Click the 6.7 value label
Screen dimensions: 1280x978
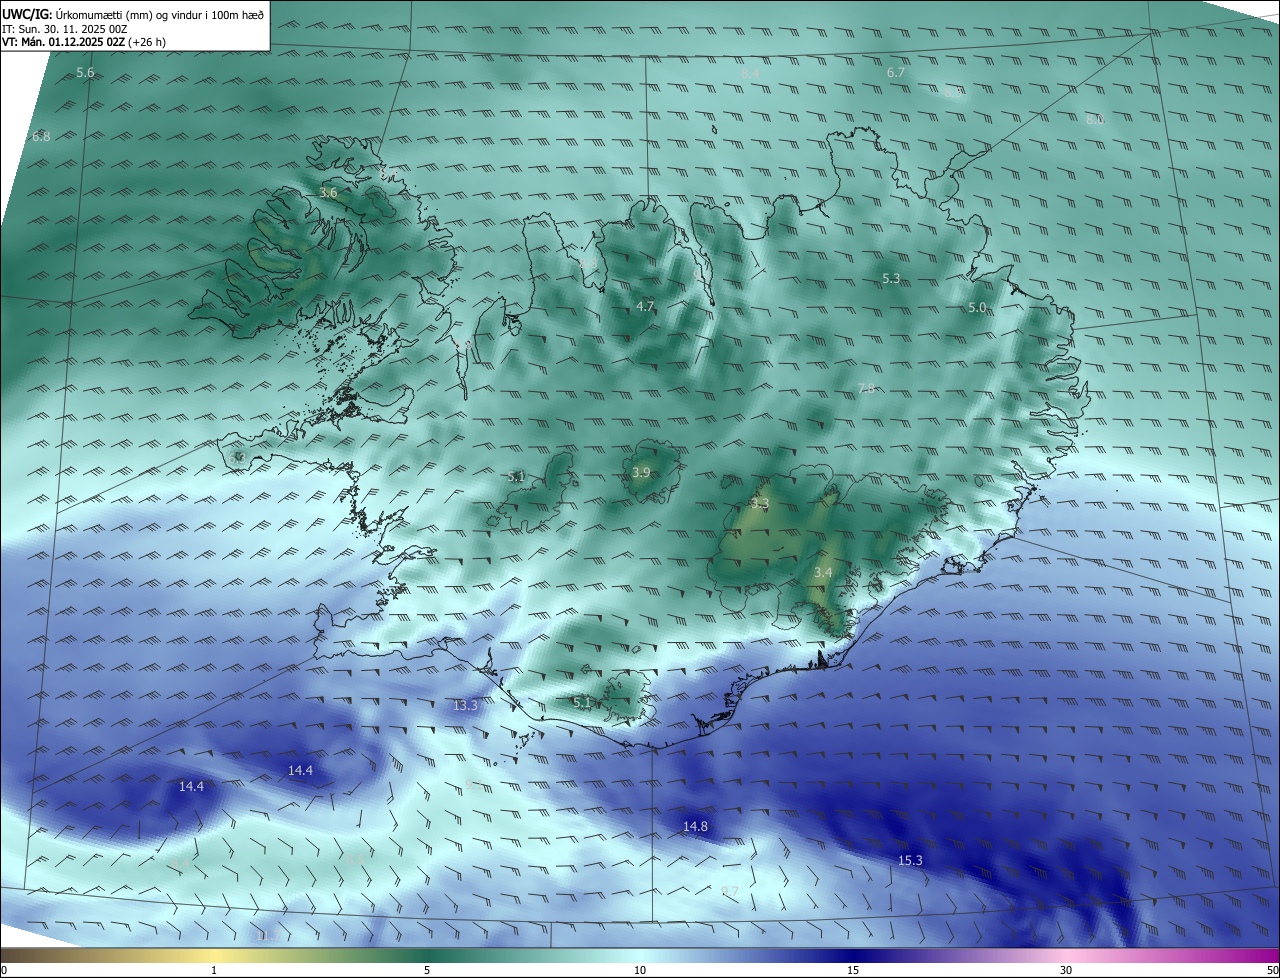896,73
